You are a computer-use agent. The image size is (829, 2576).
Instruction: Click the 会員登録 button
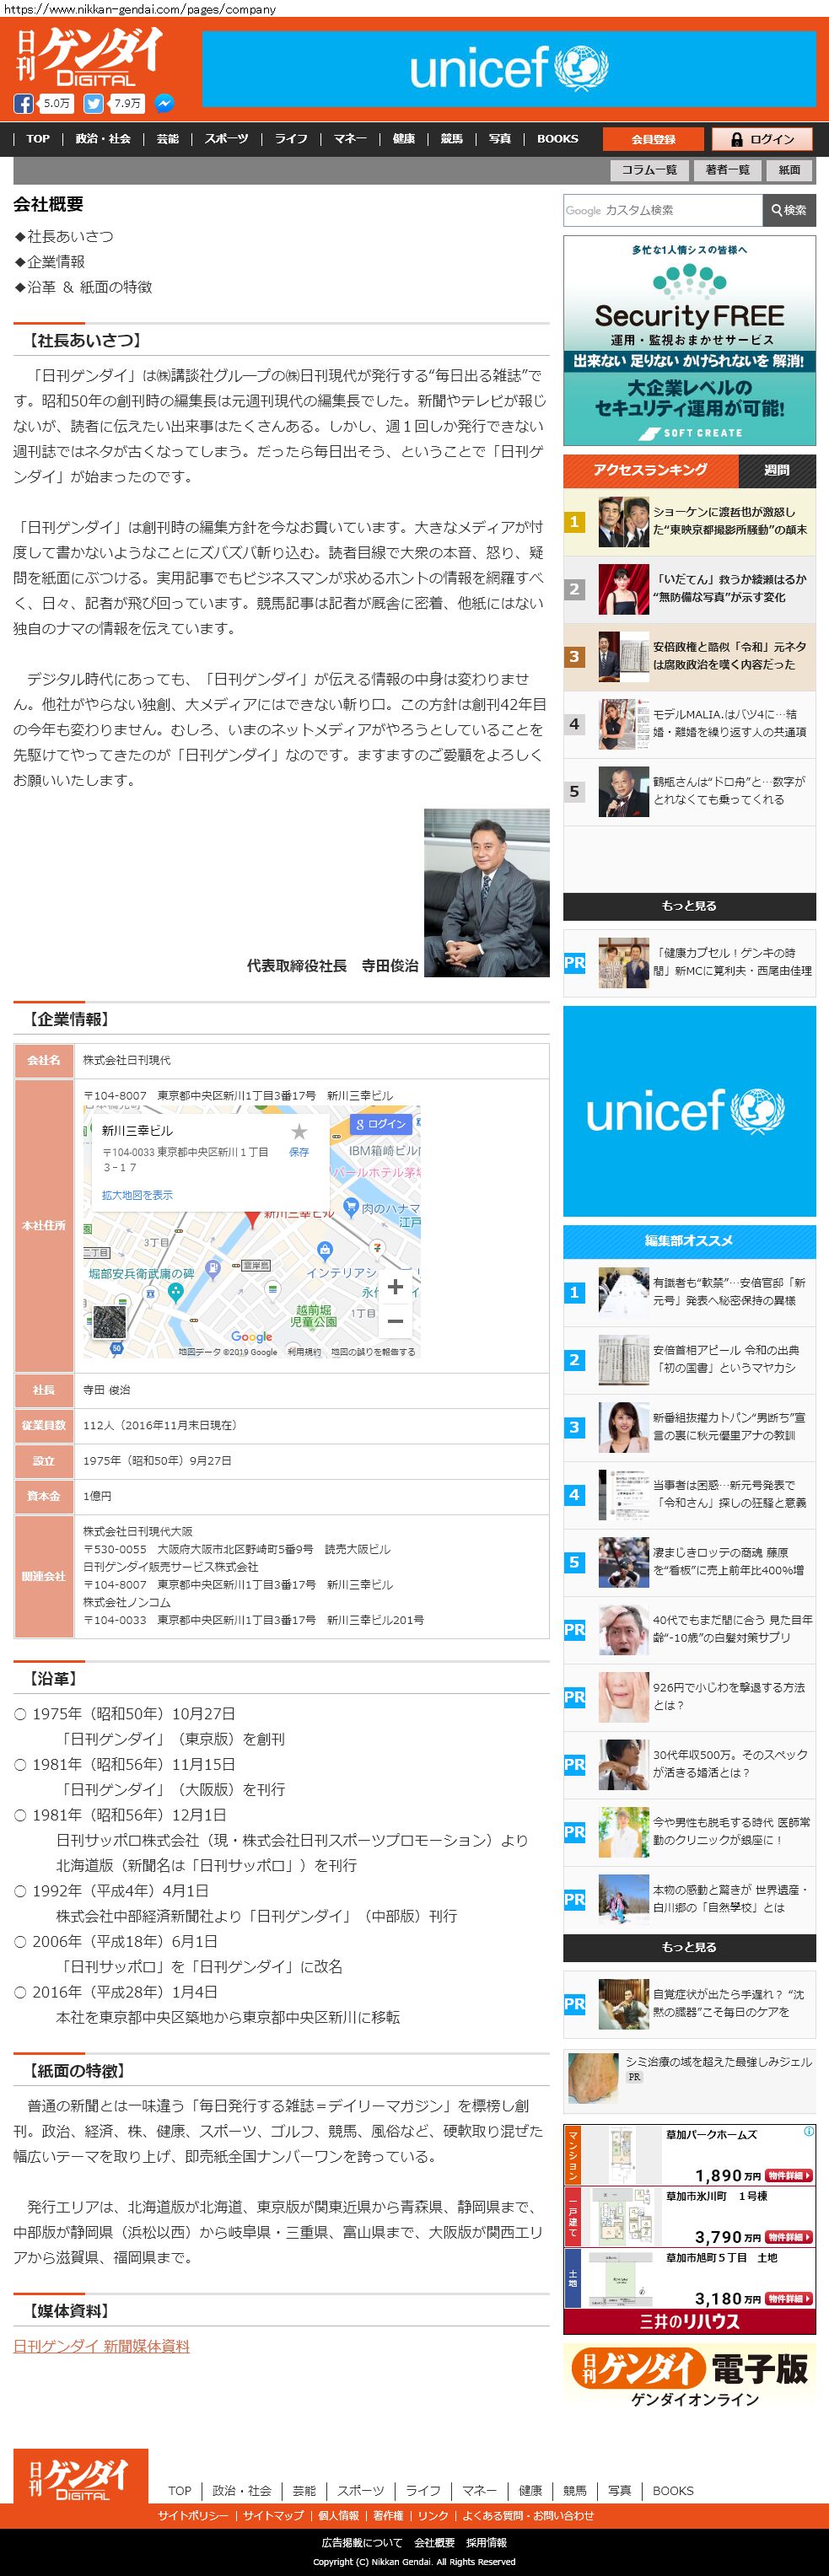pyautogui.click(x=653, y=139)
